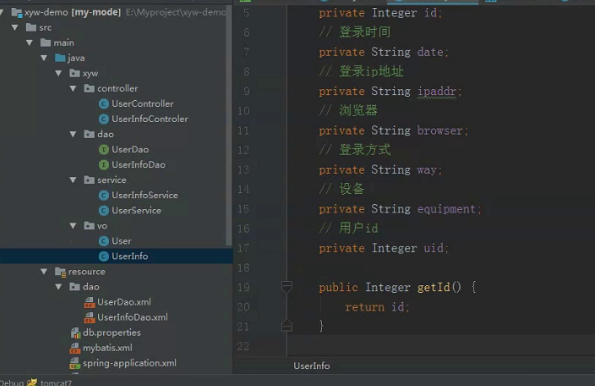Image resolution: width=595 pixels, height=386 pixels.
Task: Collapse the service package arrow
Action: point(73,180)
